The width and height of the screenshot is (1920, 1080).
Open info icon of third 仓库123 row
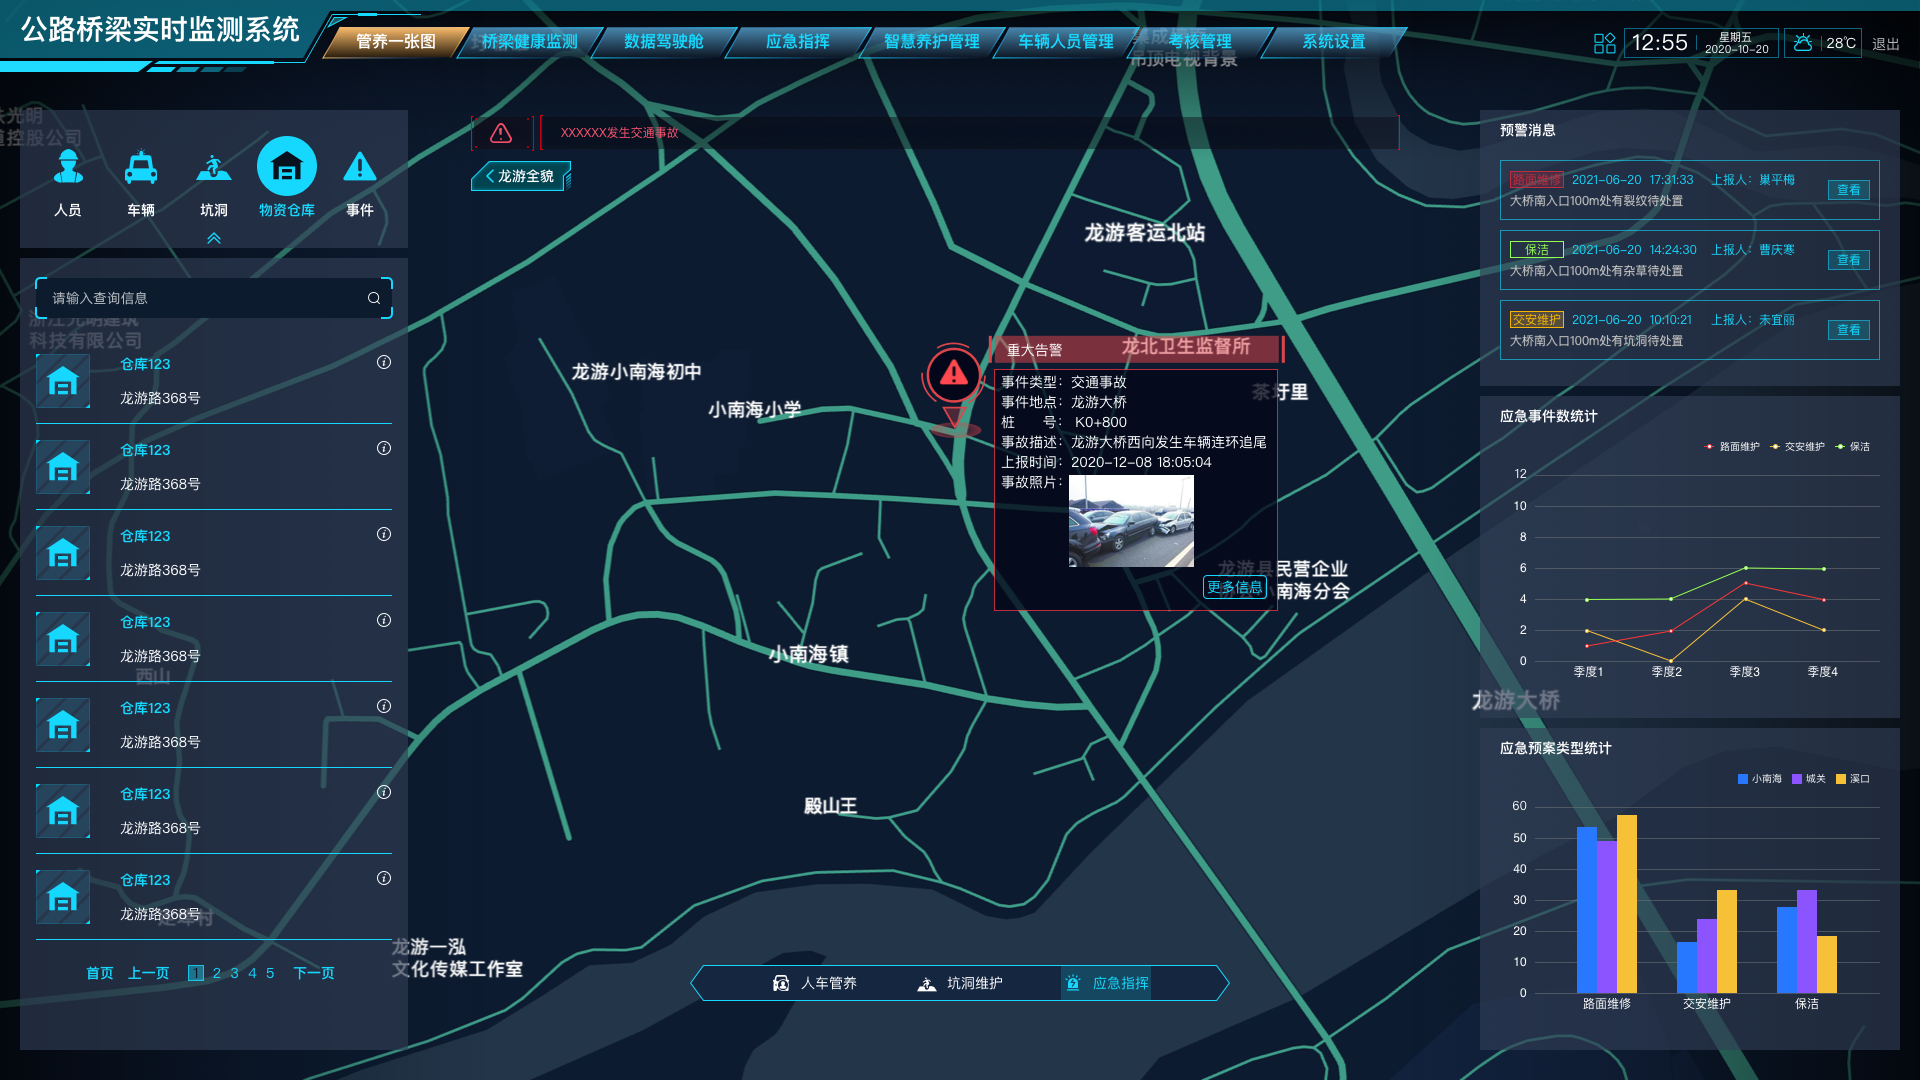[x=384, y=535]
